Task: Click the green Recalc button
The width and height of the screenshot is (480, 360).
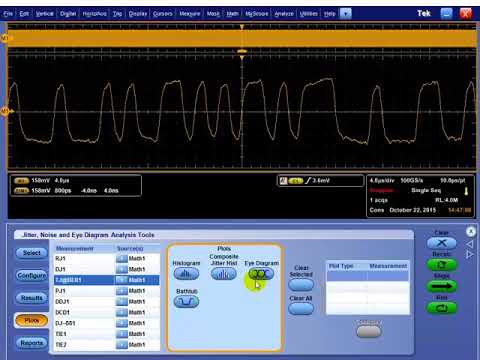Action: [x=442, y=265]
